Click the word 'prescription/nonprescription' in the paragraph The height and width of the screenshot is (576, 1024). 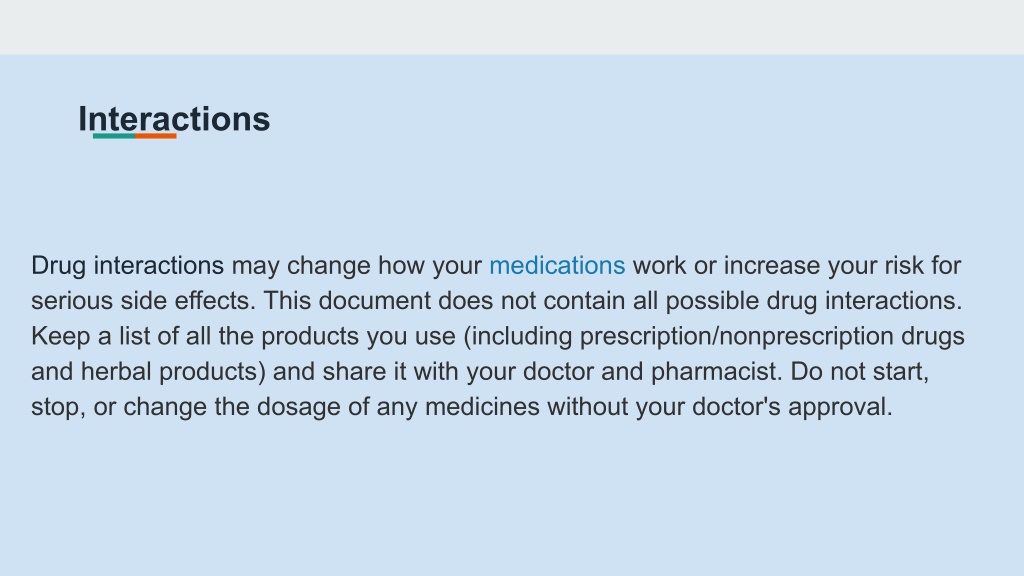click(737, 336)
